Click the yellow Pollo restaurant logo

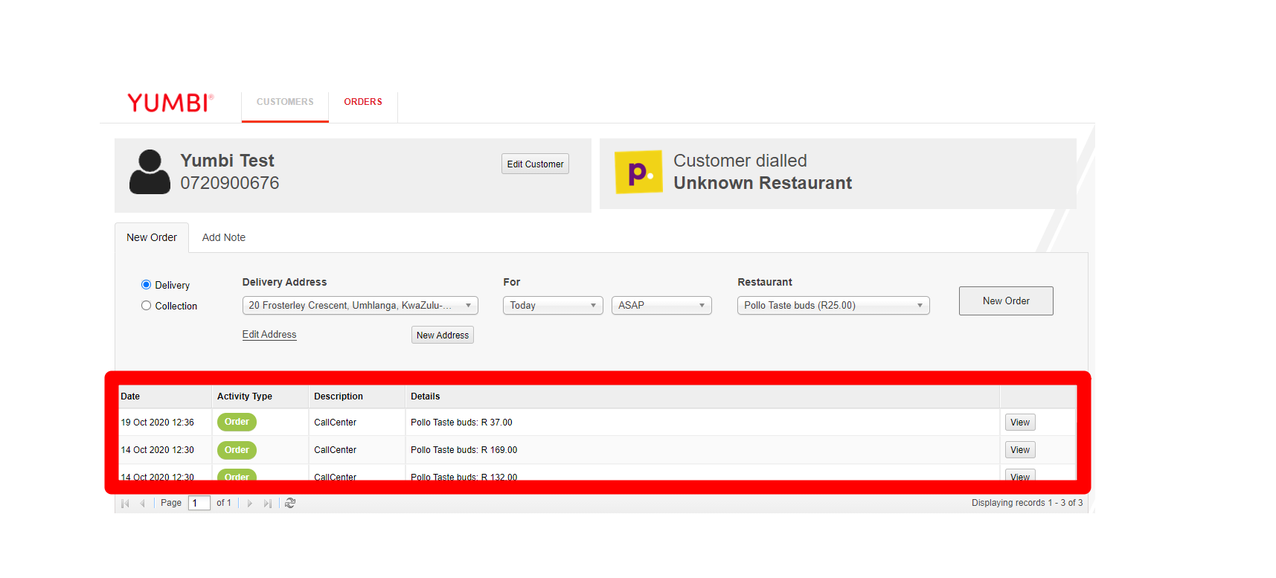[638, 172]
